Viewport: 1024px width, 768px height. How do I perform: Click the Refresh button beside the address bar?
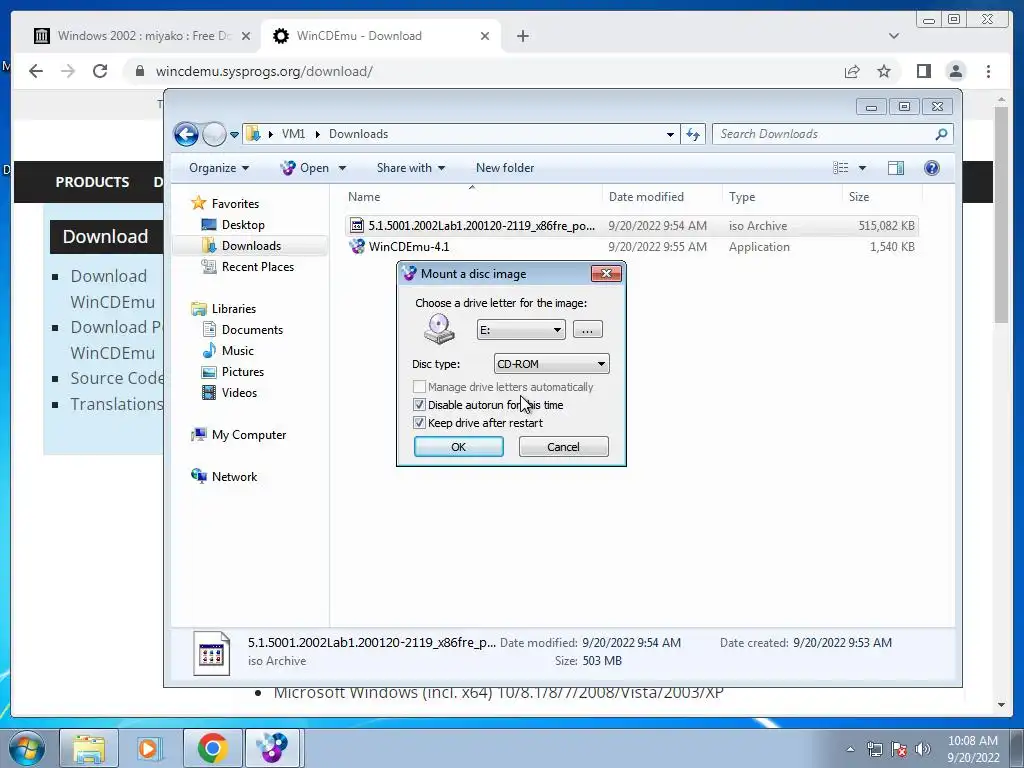692,135
